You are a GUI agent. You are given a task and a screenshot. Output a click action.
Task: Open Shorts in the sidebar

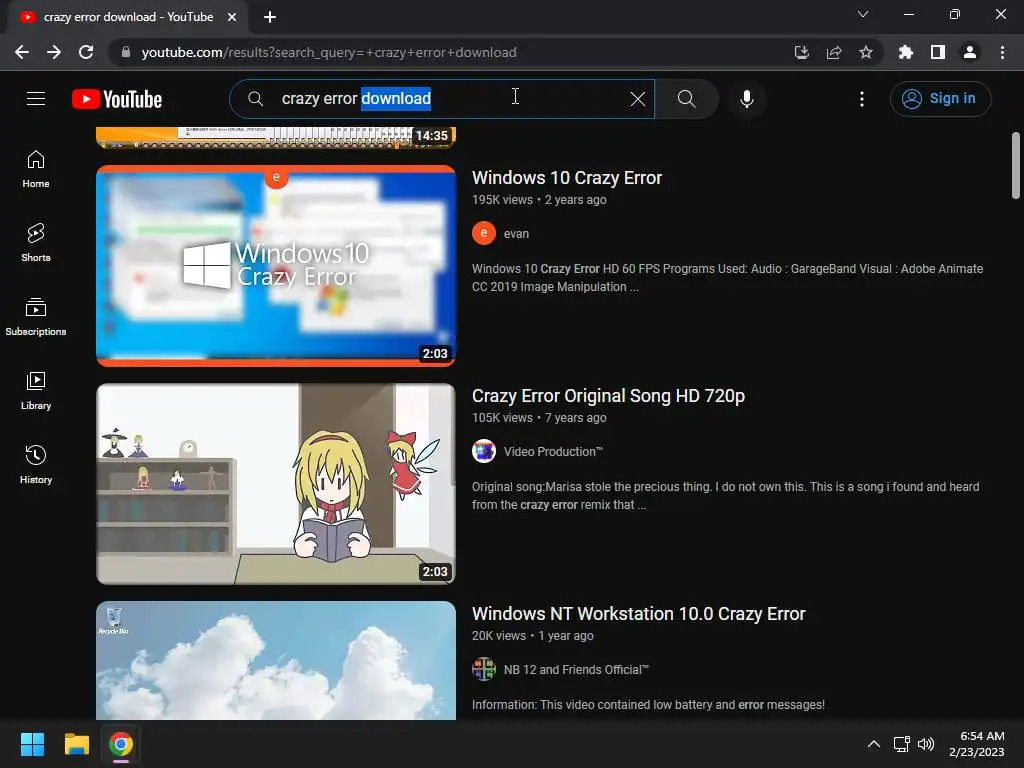[x=36, y=243]
